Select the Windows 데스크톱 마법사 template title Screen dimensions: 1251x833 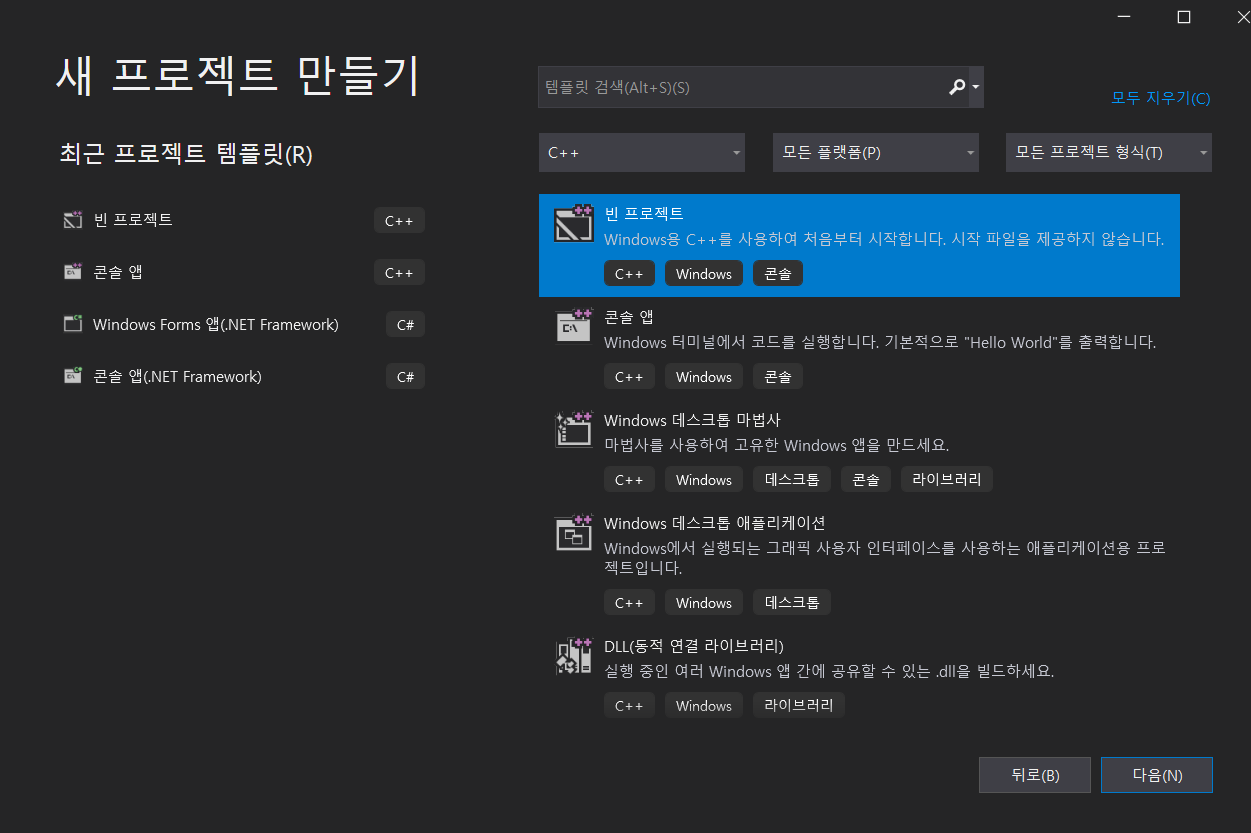pyautogui.click(x=692, y=420)
